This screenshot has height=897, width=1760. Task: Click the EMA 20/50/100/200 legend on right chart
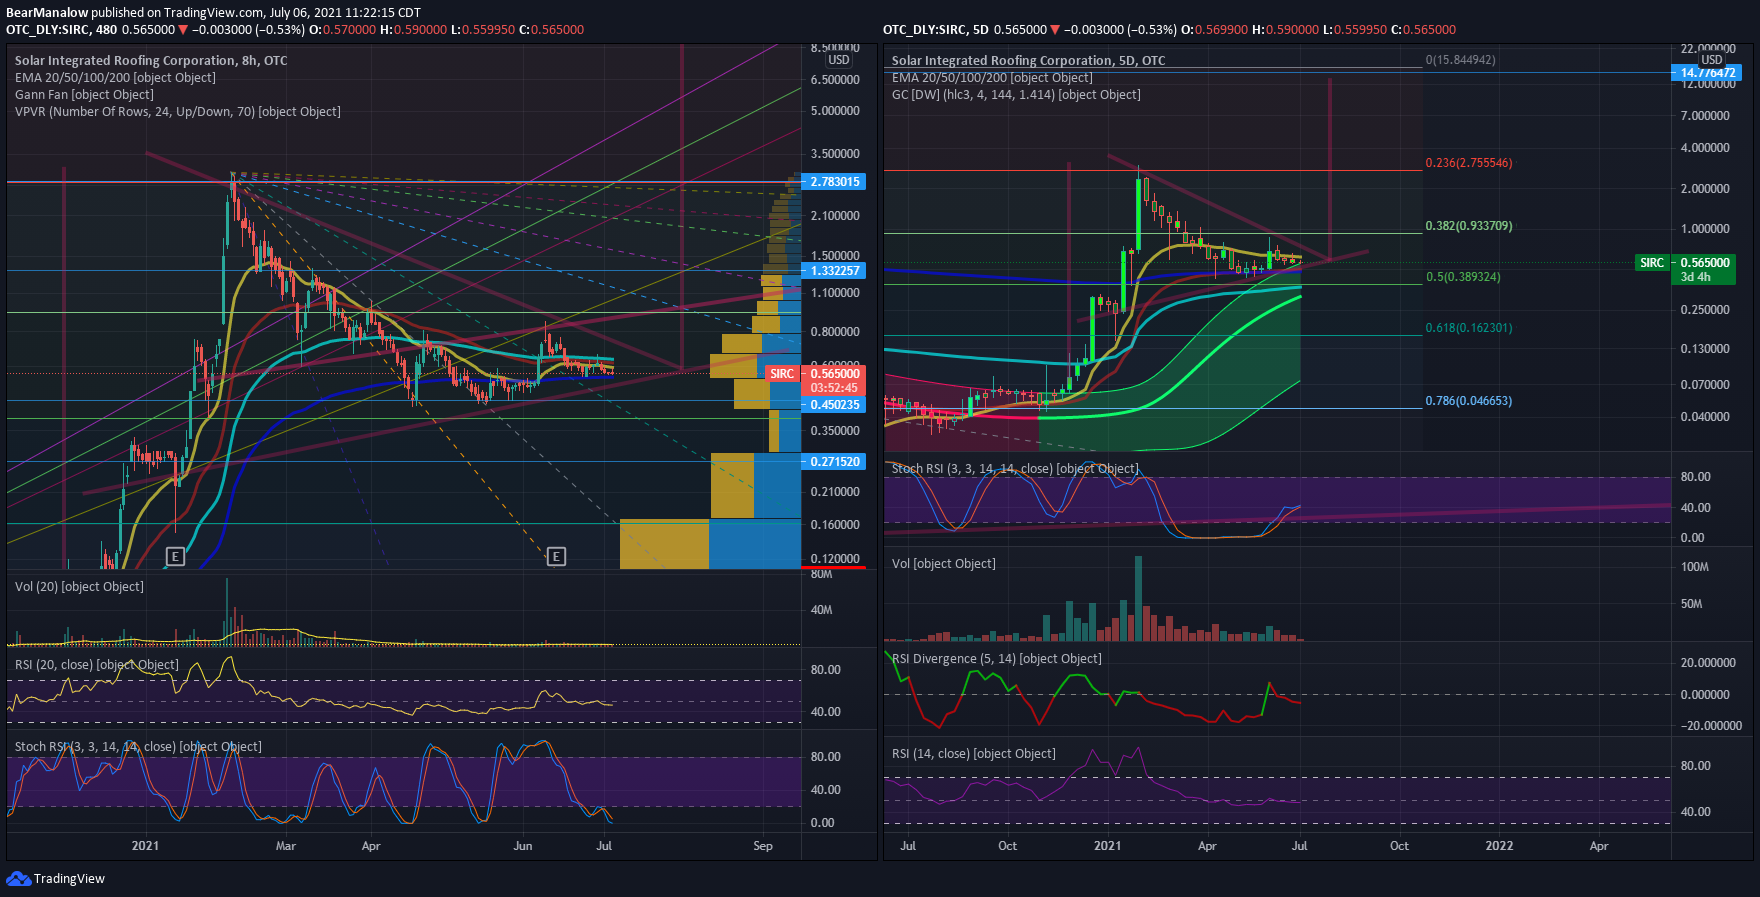pyautogui.click(x=992, y=77)
